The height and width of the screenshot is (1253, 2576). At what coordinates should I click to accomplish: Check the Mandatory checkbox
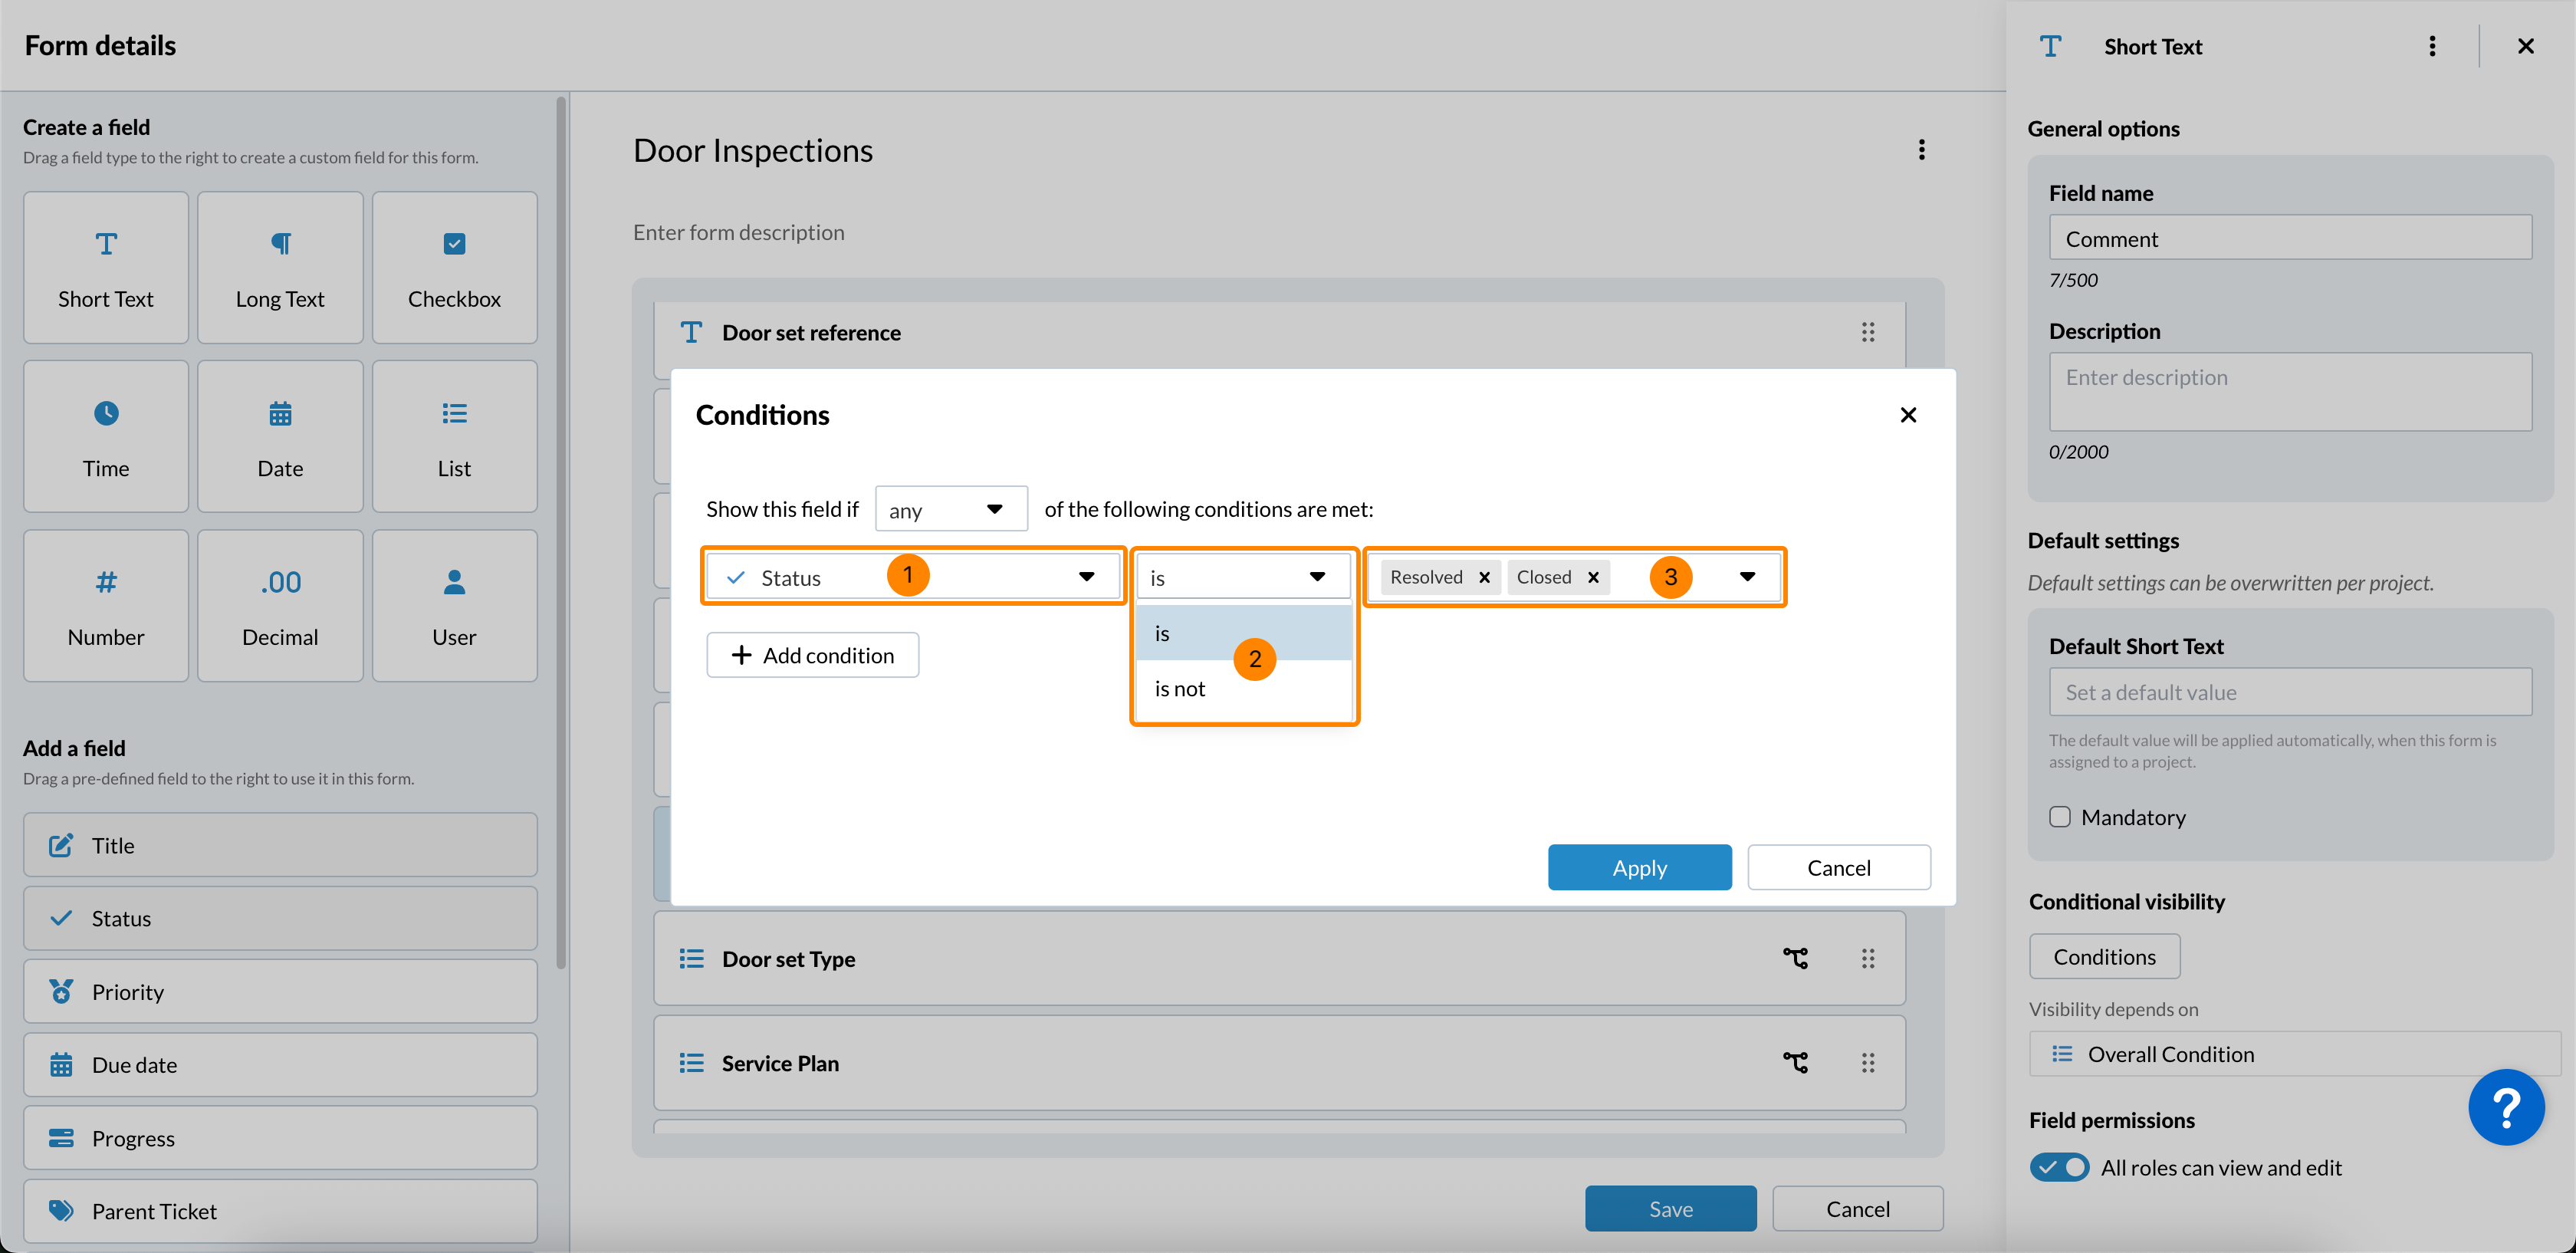[x=2059, y=817]
